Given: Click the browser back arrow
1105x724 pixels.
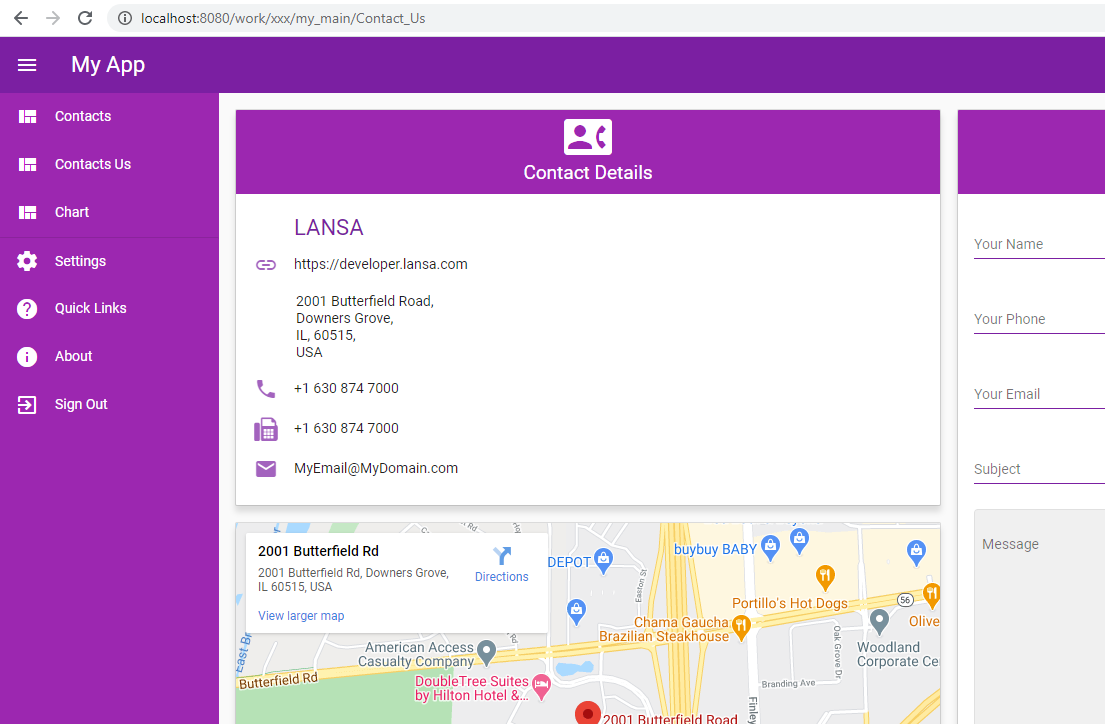Looking at the screenshot, I should pyautogui.click(x=21, y=18).
